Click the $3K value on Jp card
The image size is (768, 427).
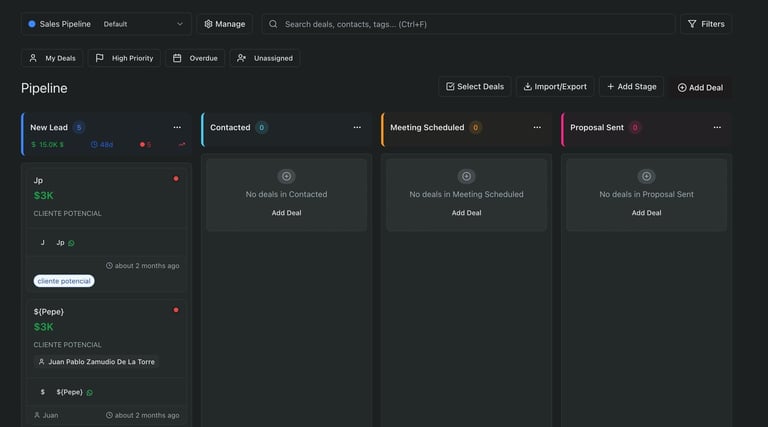coord(44,195)
